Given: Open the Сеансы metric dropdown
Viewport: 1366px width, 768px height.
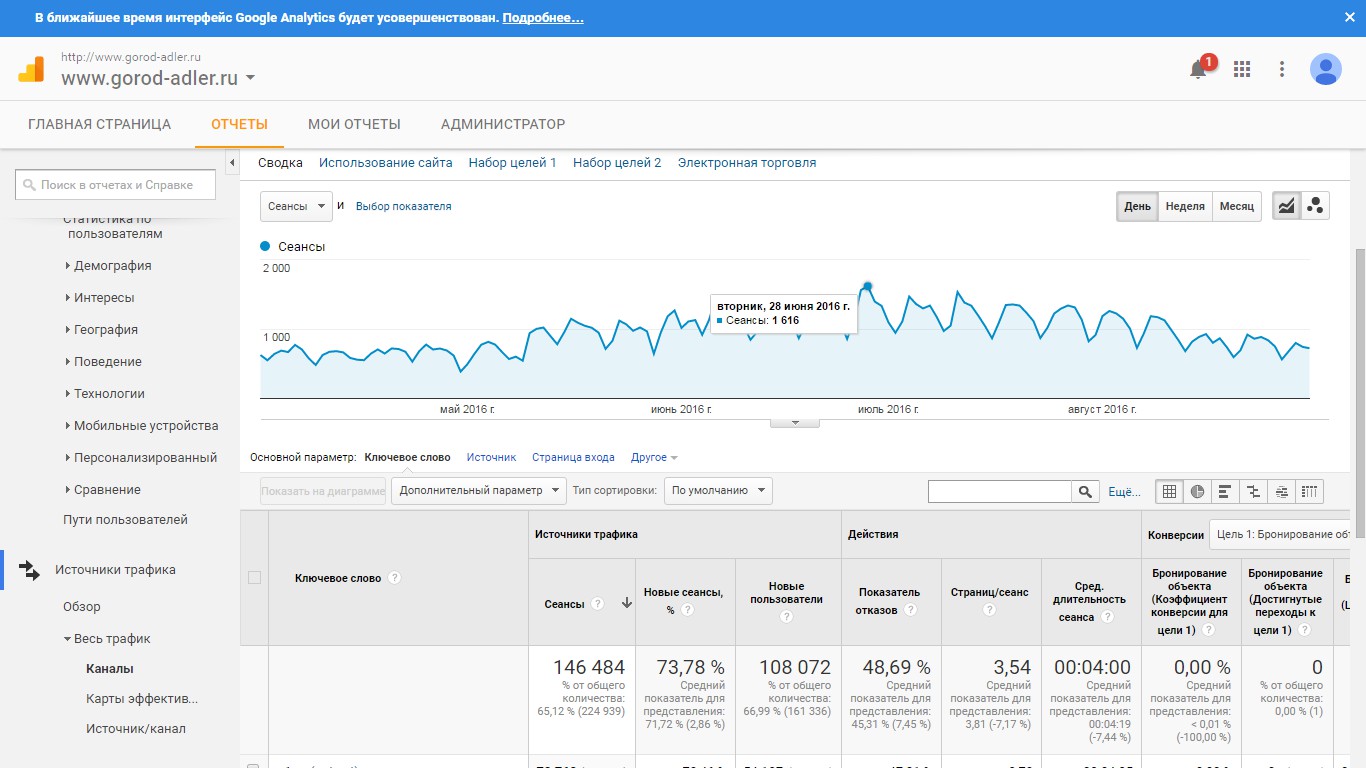Looking at the screenshot, I should point(296,206).
